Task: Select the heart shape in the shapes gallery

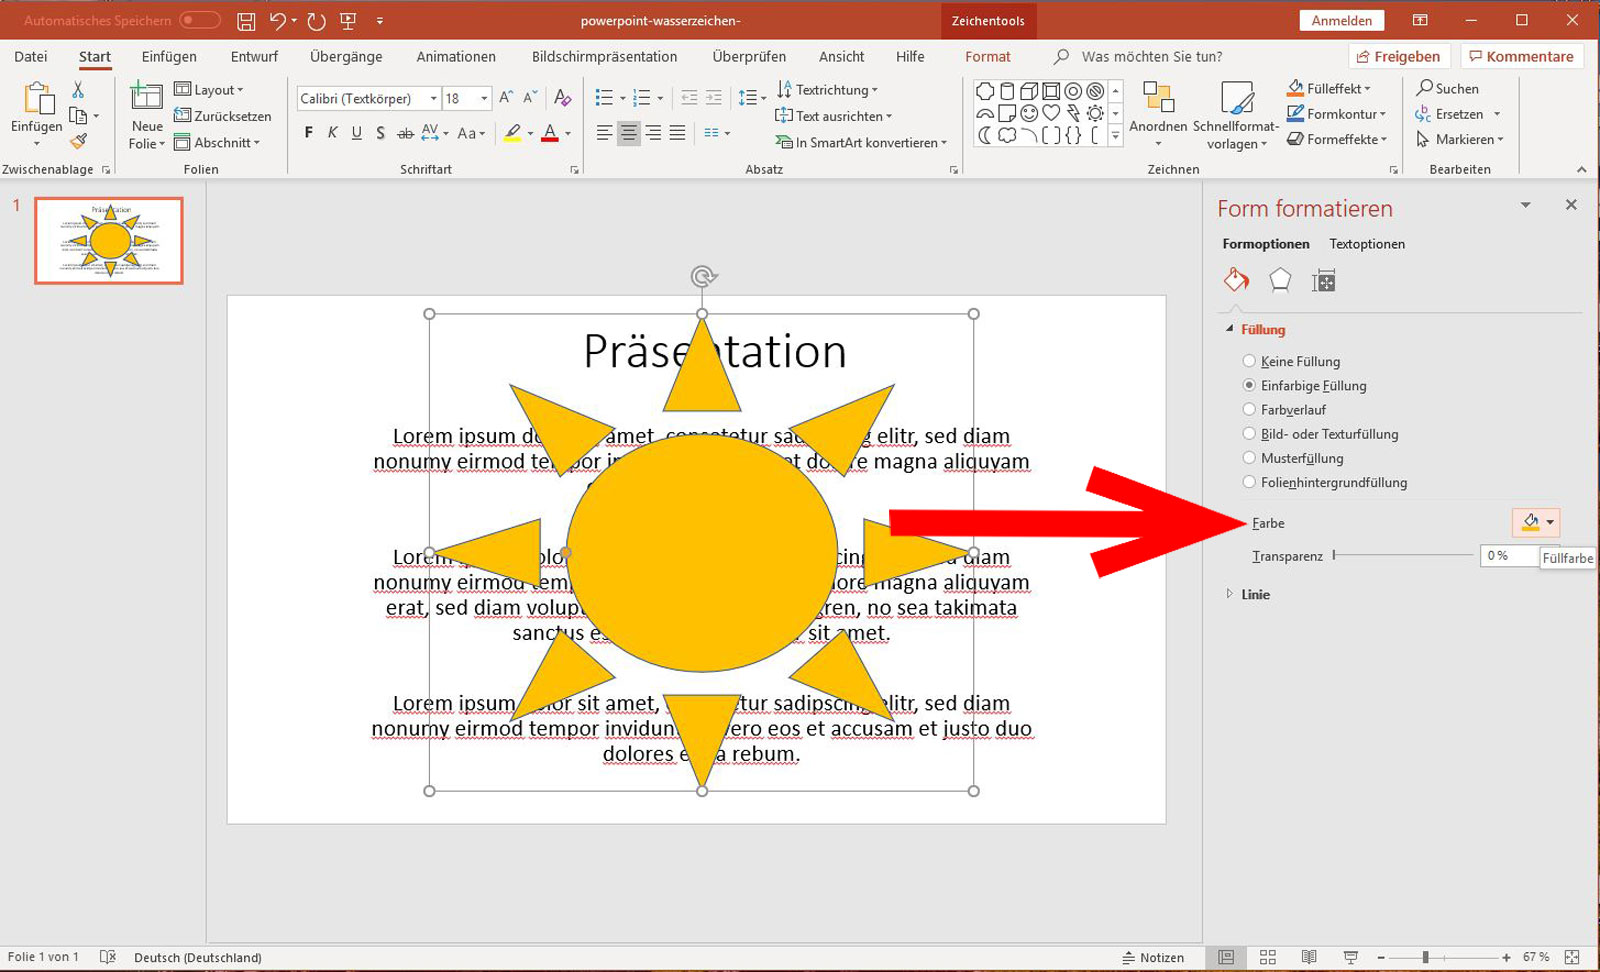Action: [x=1051, y=113]
